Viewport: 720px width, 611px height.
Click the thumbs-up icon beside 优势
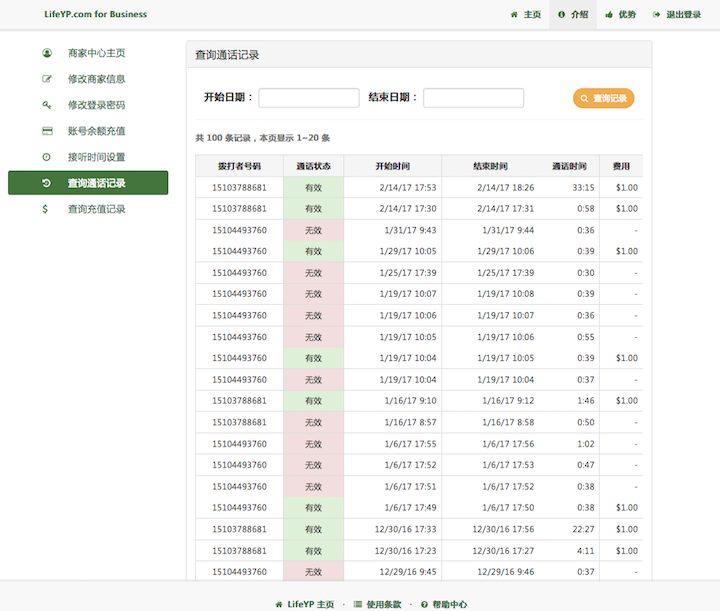point(609,15)
